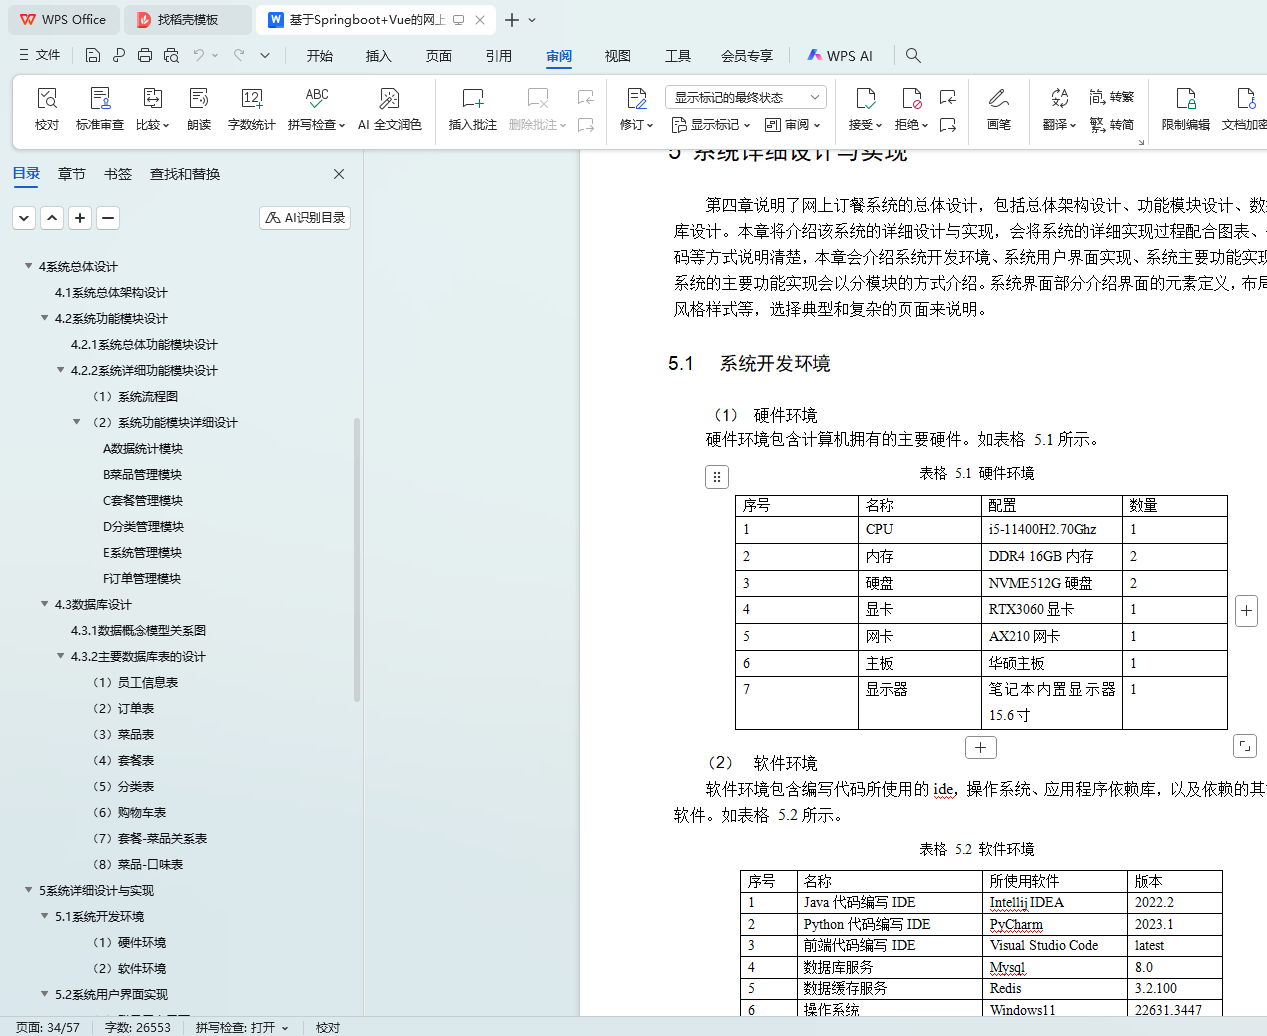The image size is (1267, 1036).
Task: Click the WPS AI button
Action: coord(840,56)
